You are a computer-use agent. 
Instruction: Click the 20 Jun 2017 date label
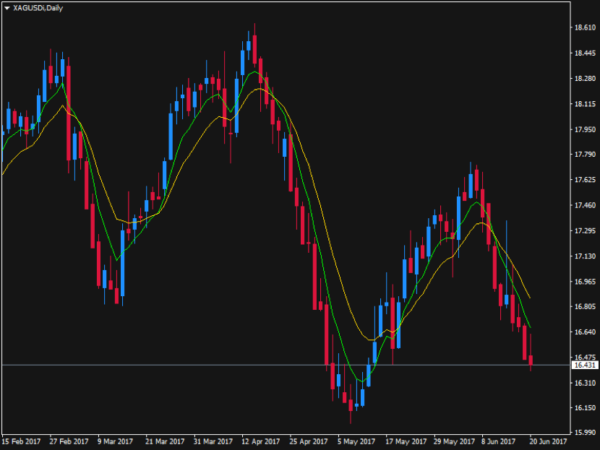click(548, 442)
